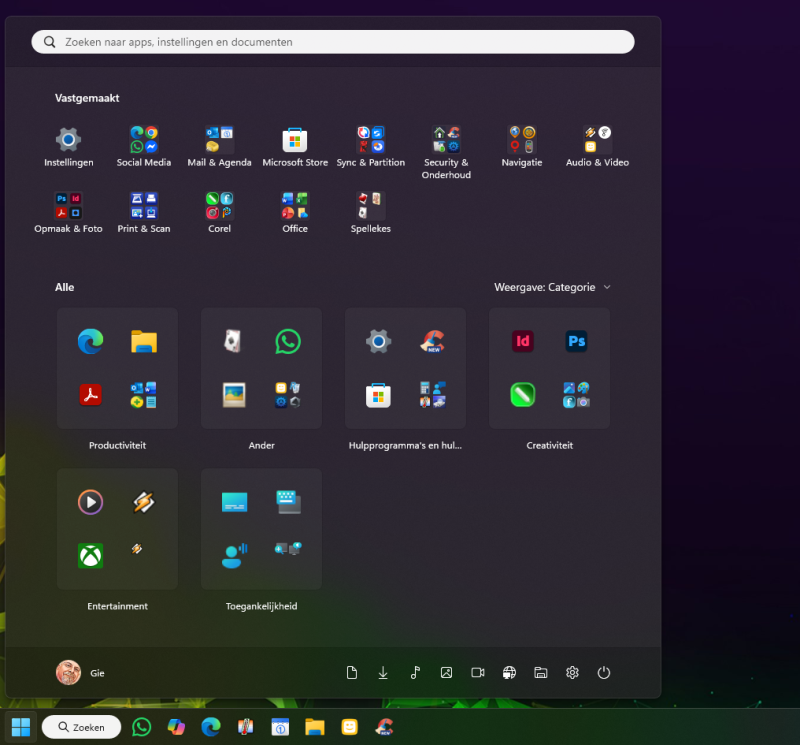Launch Adobe Photoshop in Creativiteit category
800x745 pixels.
(576, 342)
